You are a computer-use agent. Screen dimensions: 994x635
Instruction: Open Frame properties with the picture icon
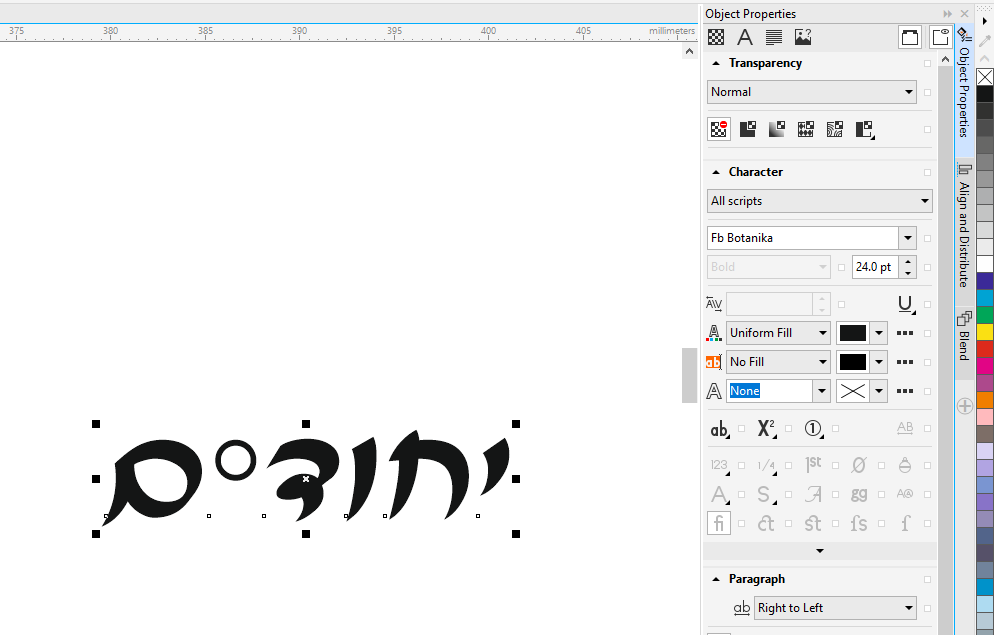pyautogui.click(x=801, y=37)
